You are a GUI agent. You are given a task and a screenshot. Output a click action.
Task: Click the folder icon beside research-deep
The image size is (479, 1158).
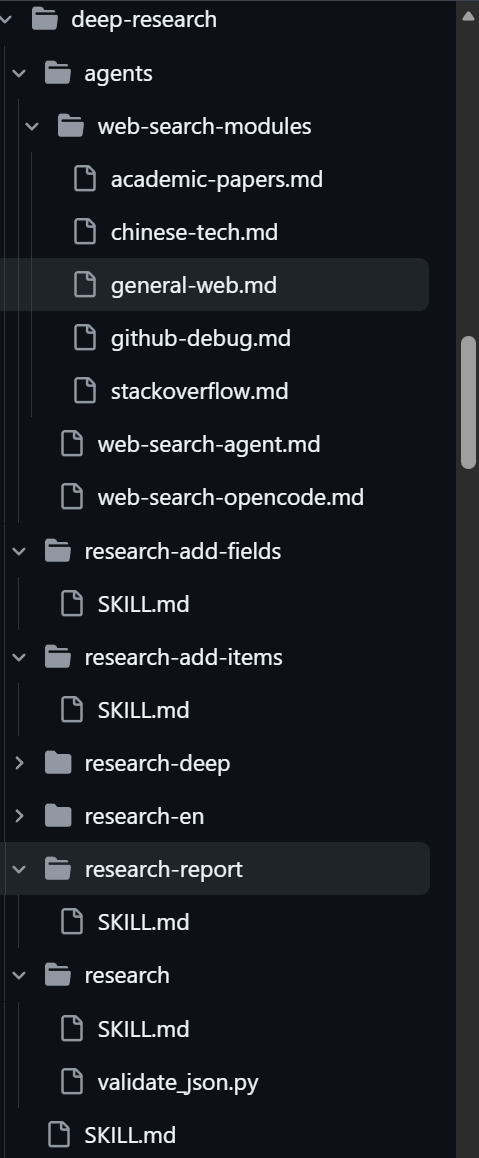click(58, 763)
